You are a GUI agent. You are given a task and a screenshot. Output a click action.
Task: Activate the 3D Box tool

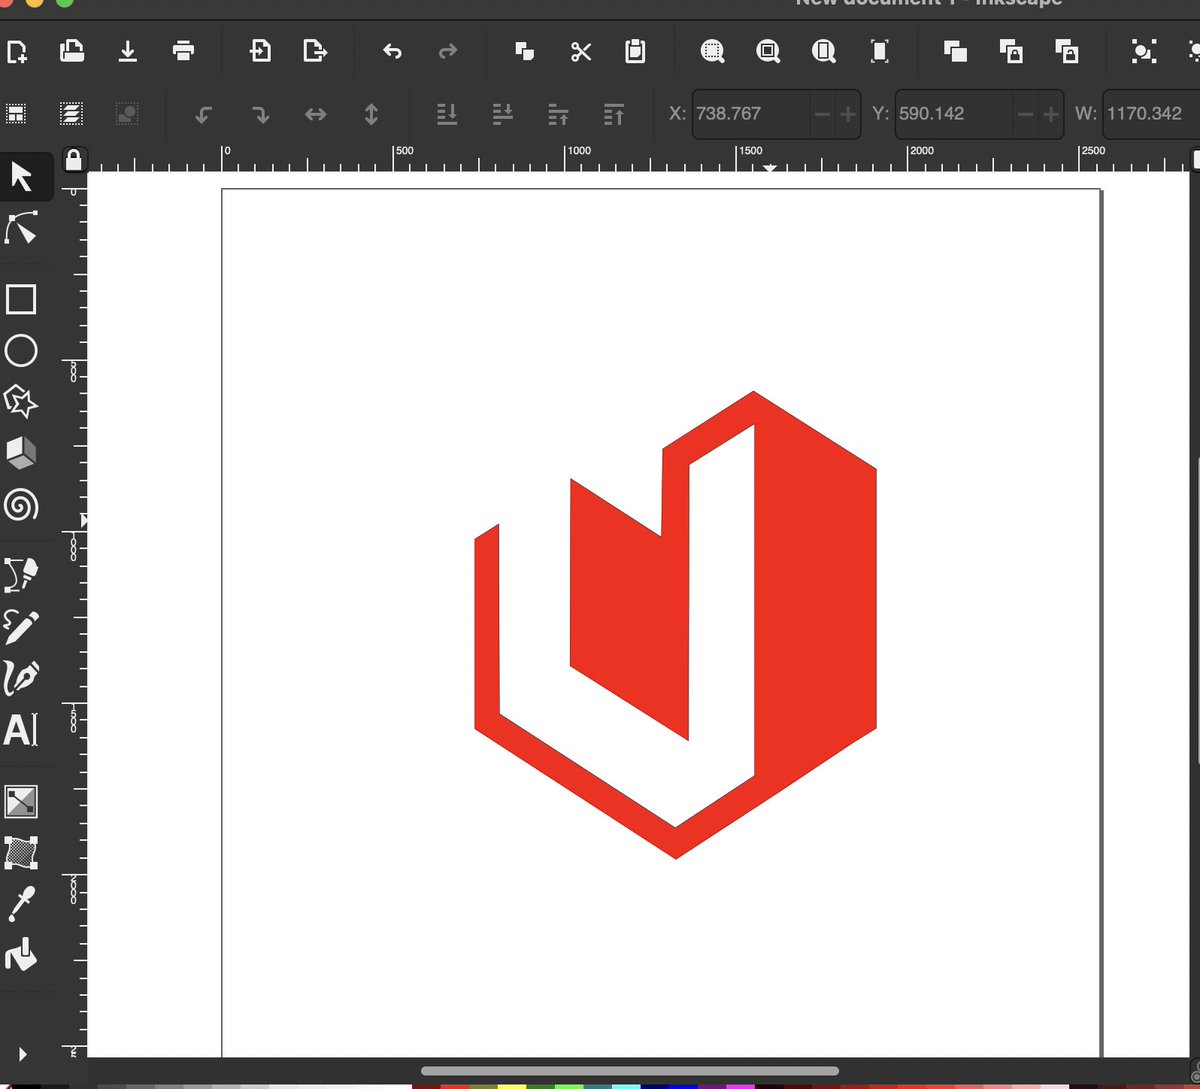point(21,453)
